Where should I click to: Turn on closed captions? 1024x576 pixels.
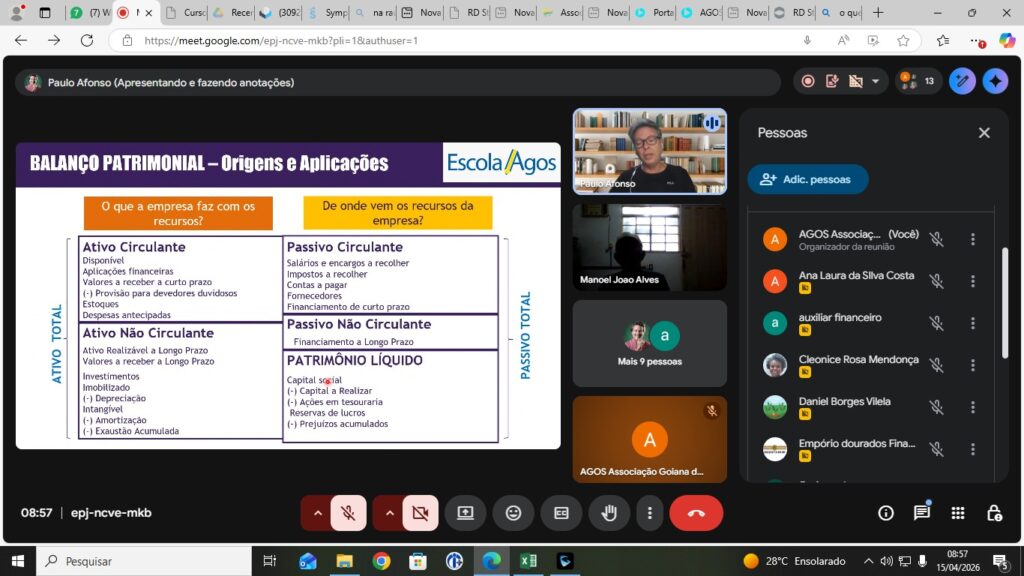(561, 513)
